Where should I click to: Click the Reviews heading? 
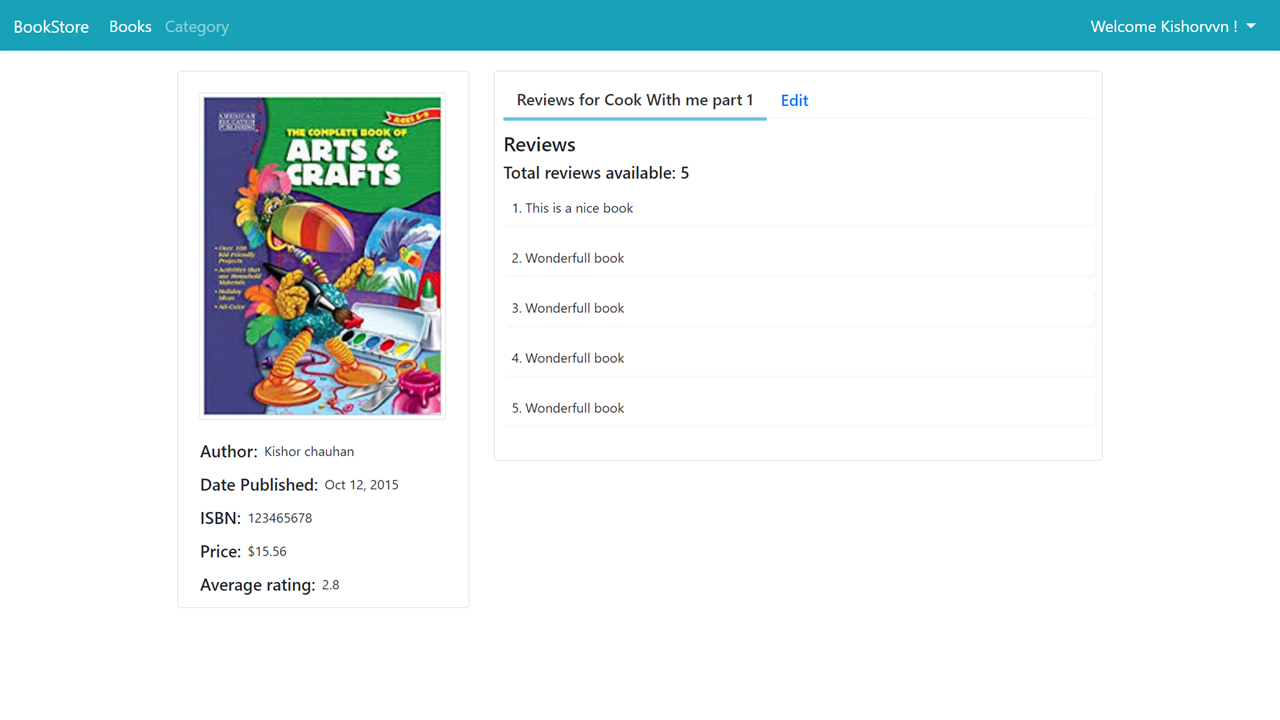pyautogui.click(x=540, y=144)
